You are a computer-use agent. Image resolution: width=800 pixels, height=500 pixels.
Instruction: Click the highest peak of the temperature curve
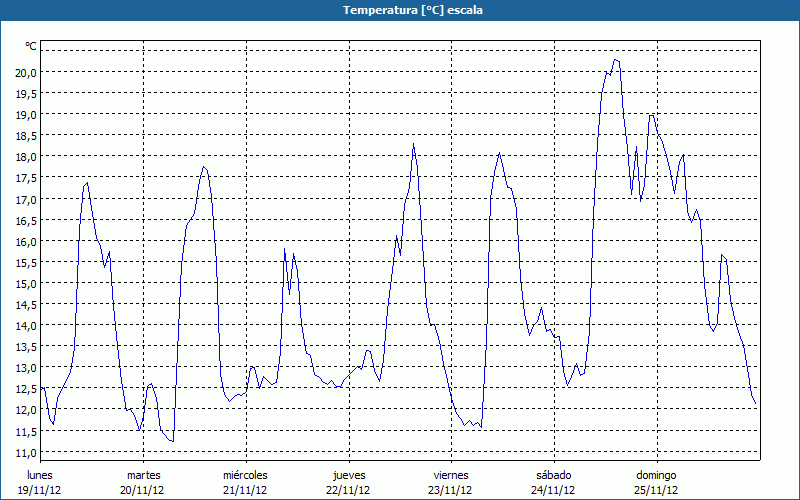[615, 60]
